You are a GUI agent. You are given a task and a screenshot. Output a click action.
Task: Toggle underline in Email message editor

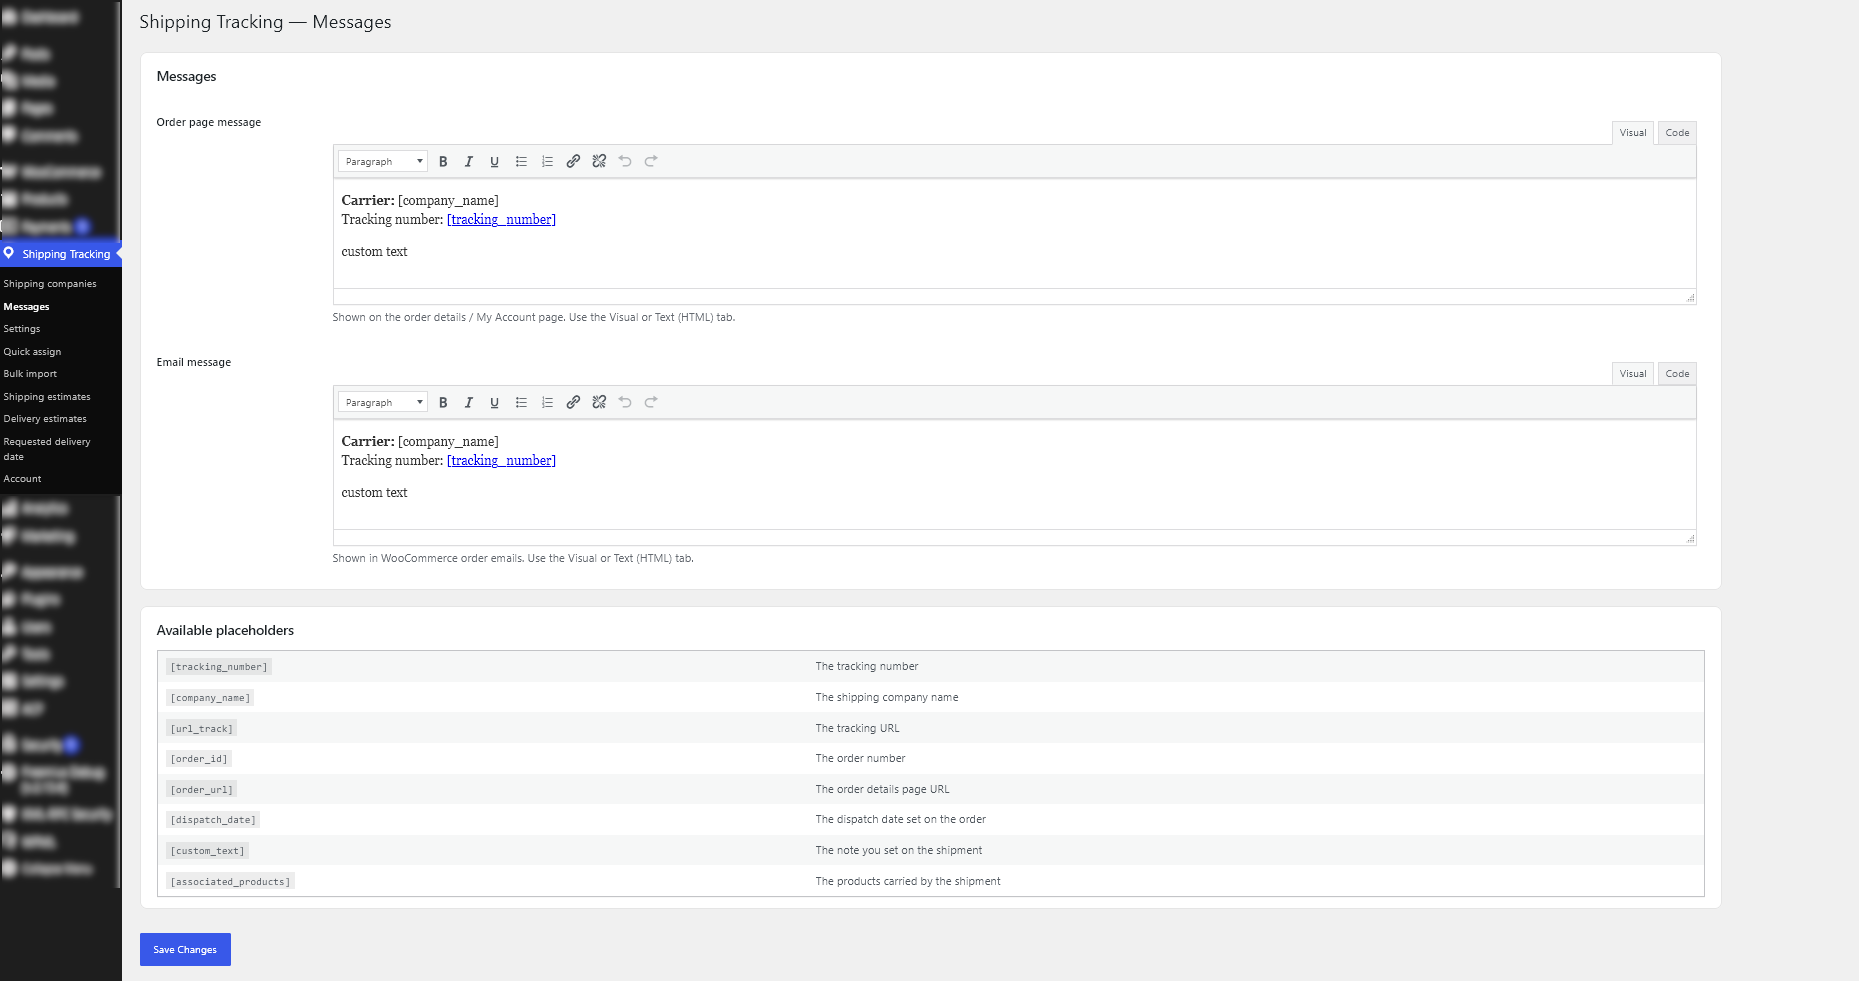(495, 402)
